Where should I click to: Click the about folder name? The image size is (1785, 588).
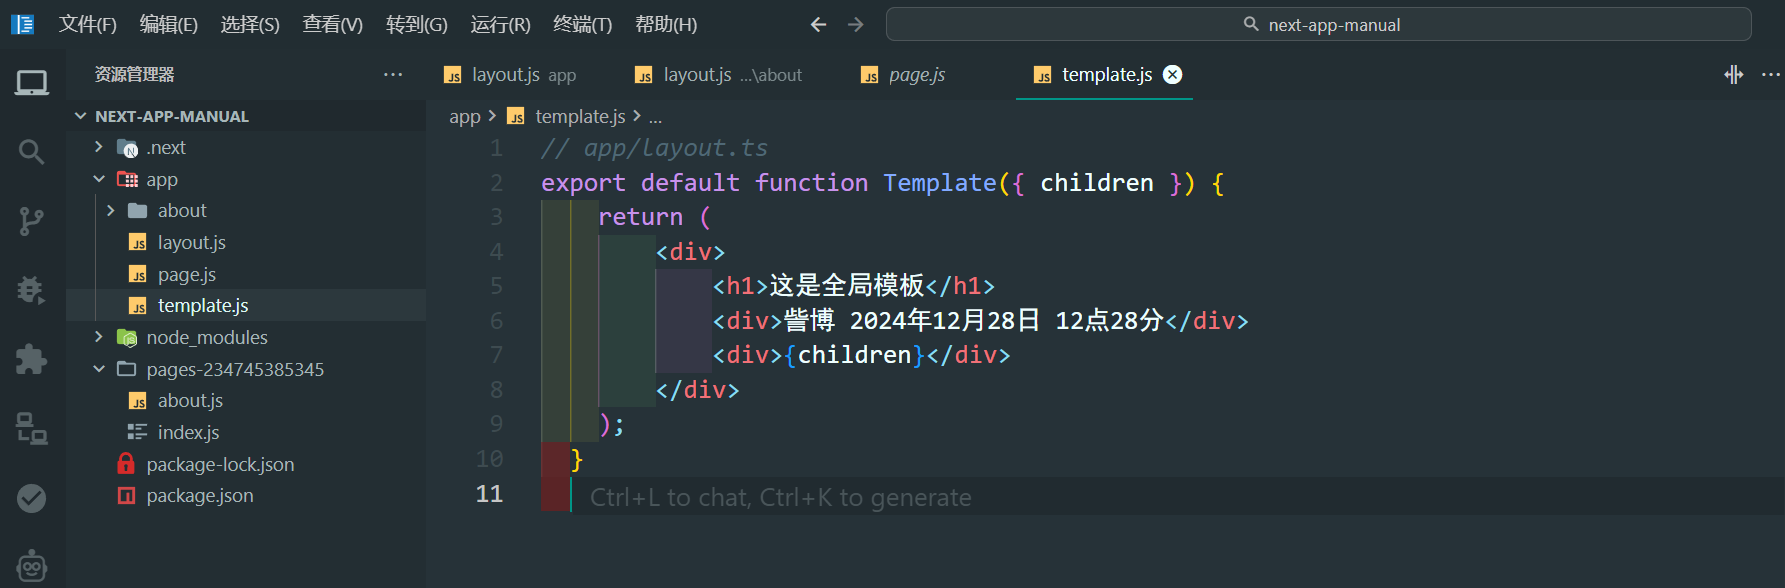(x=182, y=210)
